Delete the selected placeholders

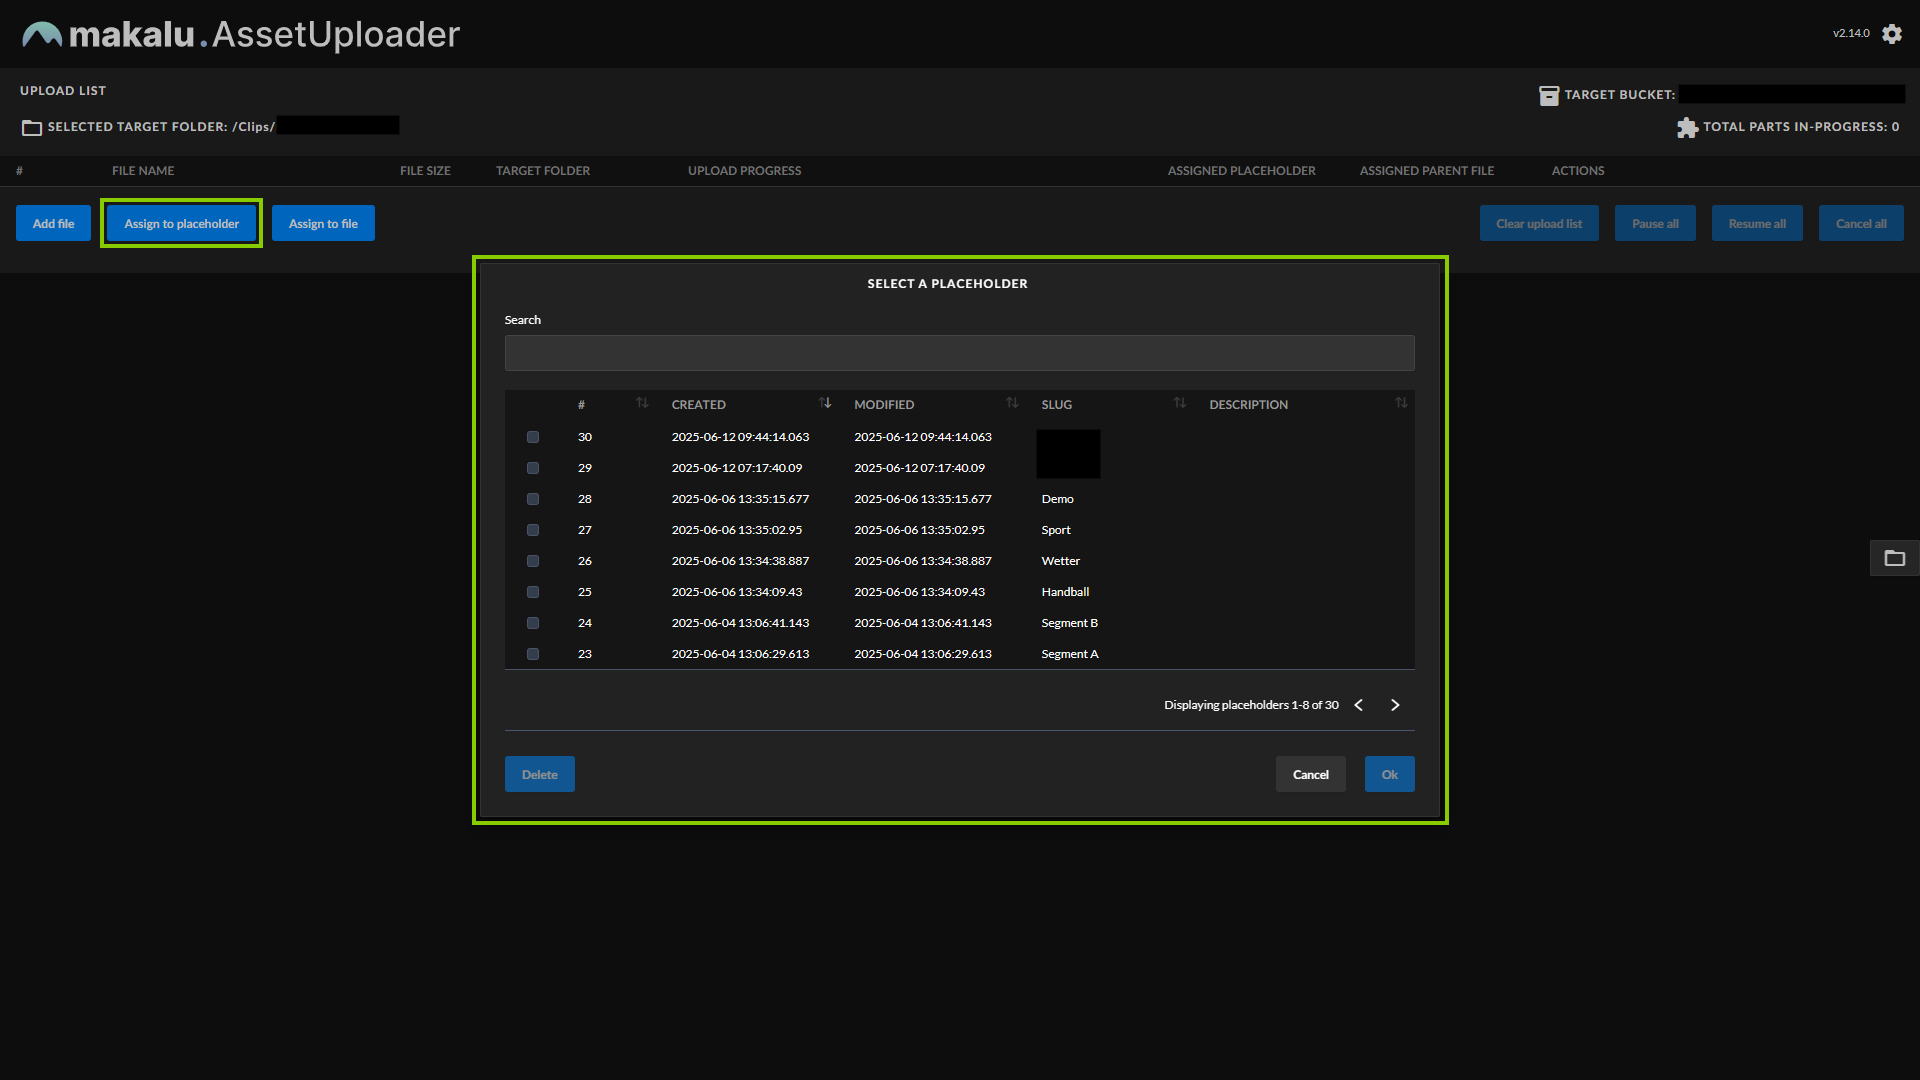539,774
